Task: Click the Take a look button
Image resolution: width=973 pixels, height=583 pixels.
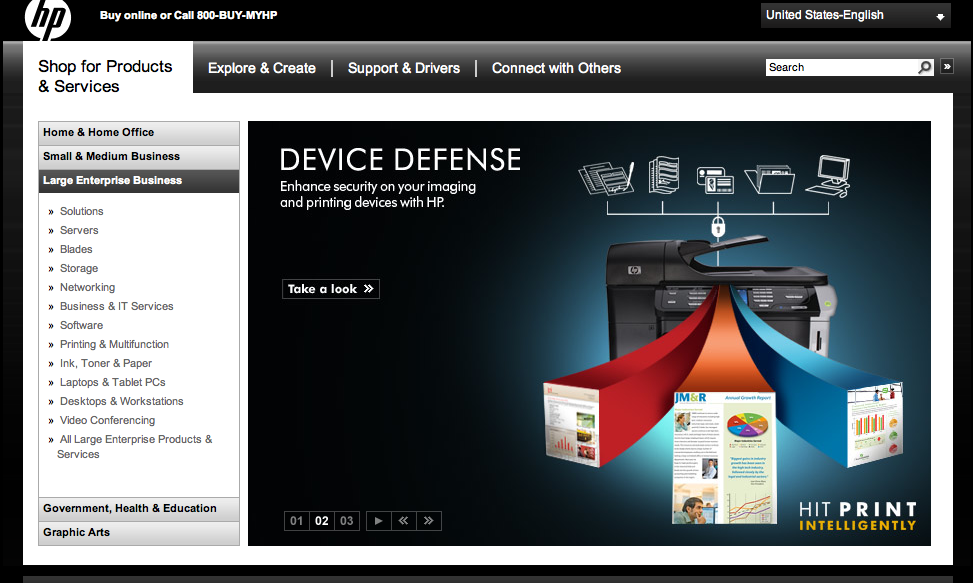Action: 331,289
